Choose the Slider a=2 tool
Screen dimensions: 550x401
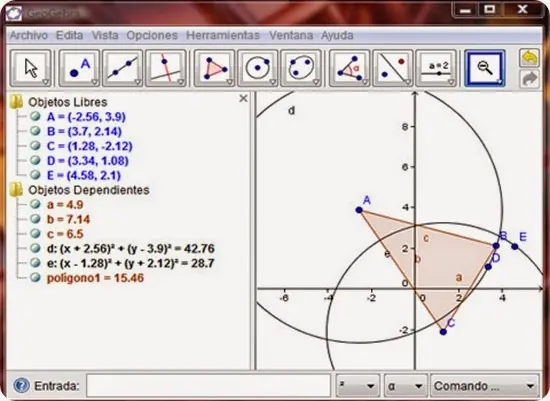436,68
